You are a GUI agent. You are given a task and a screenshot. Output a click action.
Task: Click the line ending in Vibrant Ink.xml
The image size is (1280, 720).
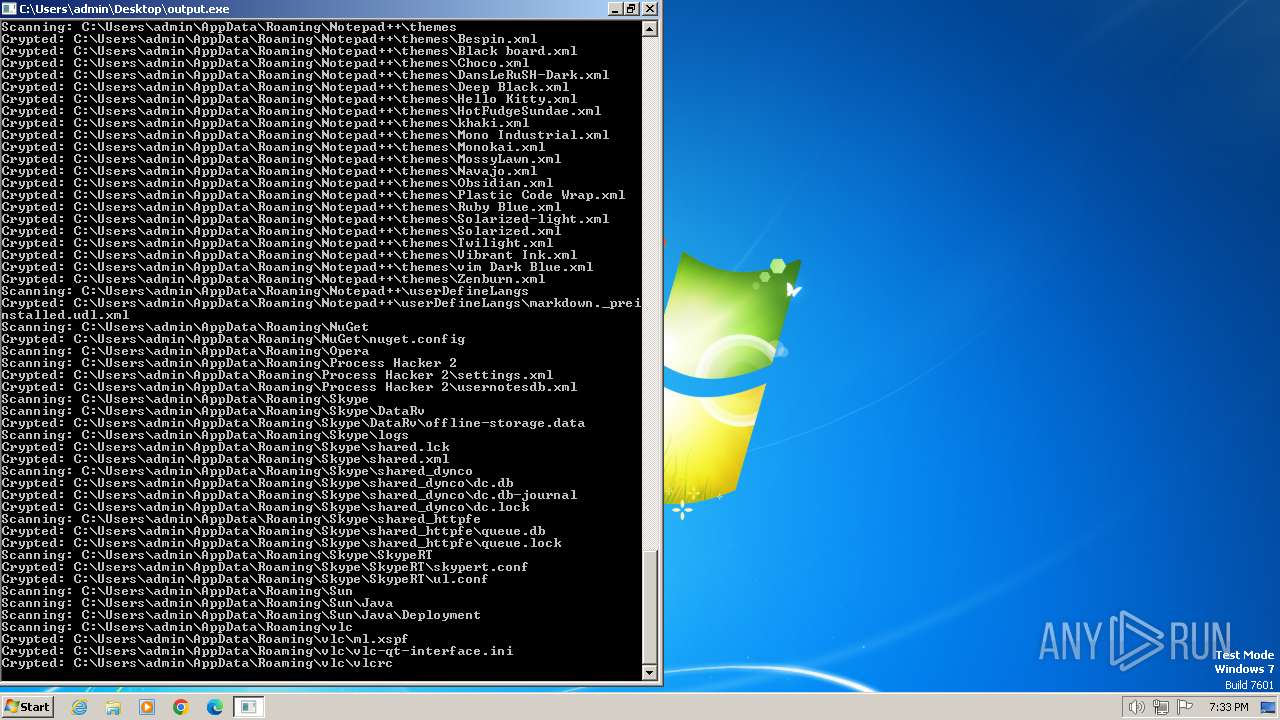(x=289, y=255)
